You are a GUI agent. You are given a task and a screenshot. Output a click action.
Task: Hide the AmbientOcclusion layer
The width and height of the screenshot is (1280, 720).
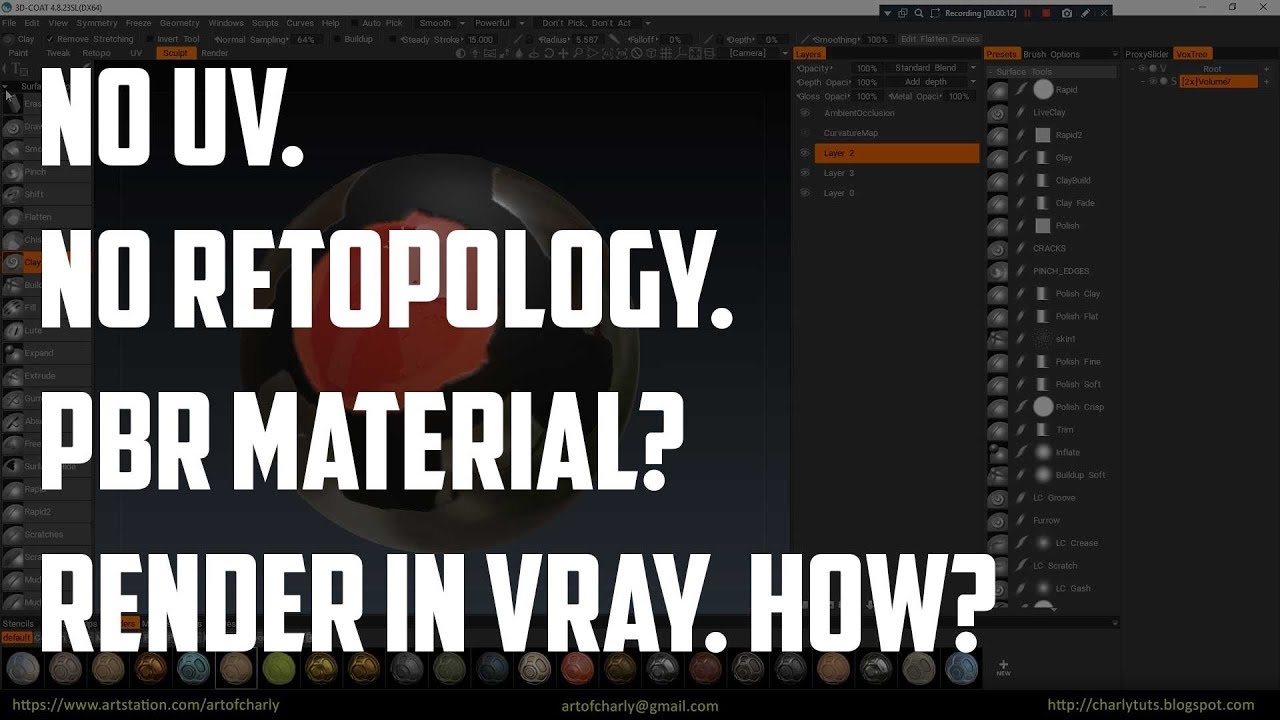[804, 113]
